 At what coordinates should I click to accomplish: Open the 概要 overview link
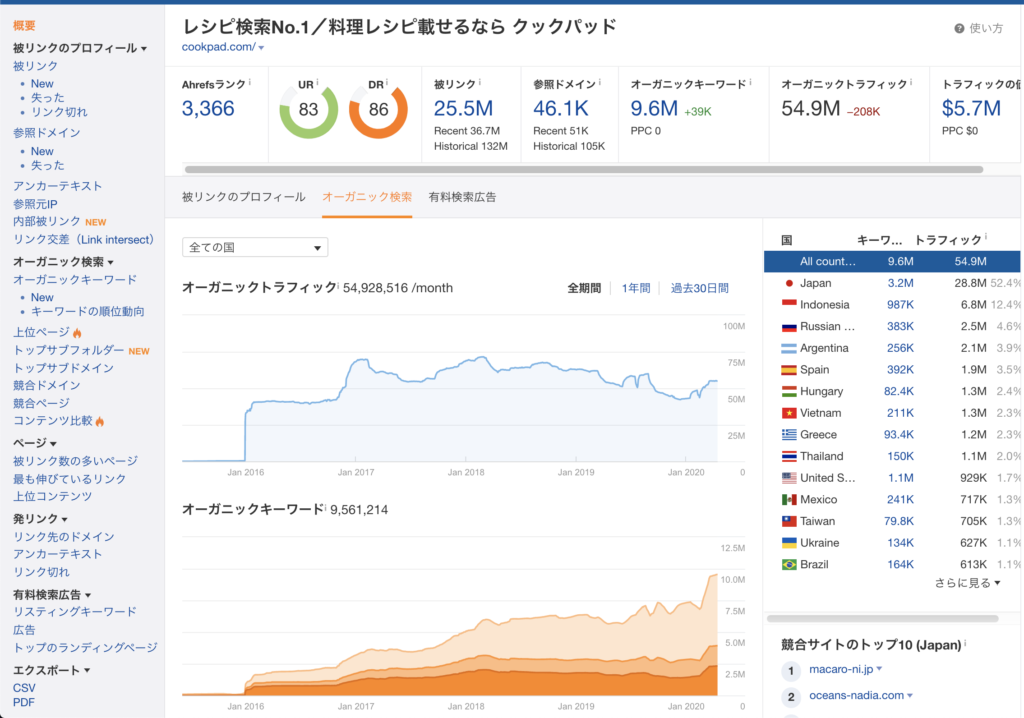pyautogui.click(x=24, y=25)
